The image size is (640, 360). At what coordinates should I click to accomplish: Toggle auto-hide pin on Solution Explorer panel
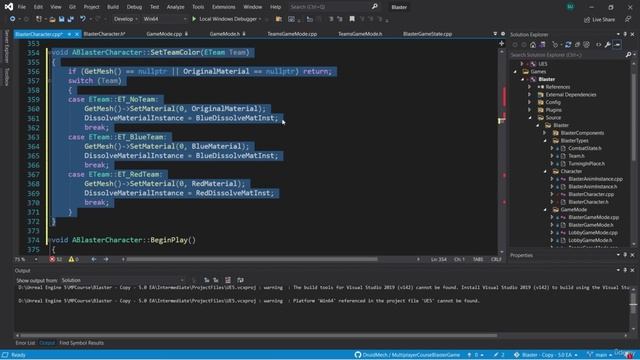(625, 34)
